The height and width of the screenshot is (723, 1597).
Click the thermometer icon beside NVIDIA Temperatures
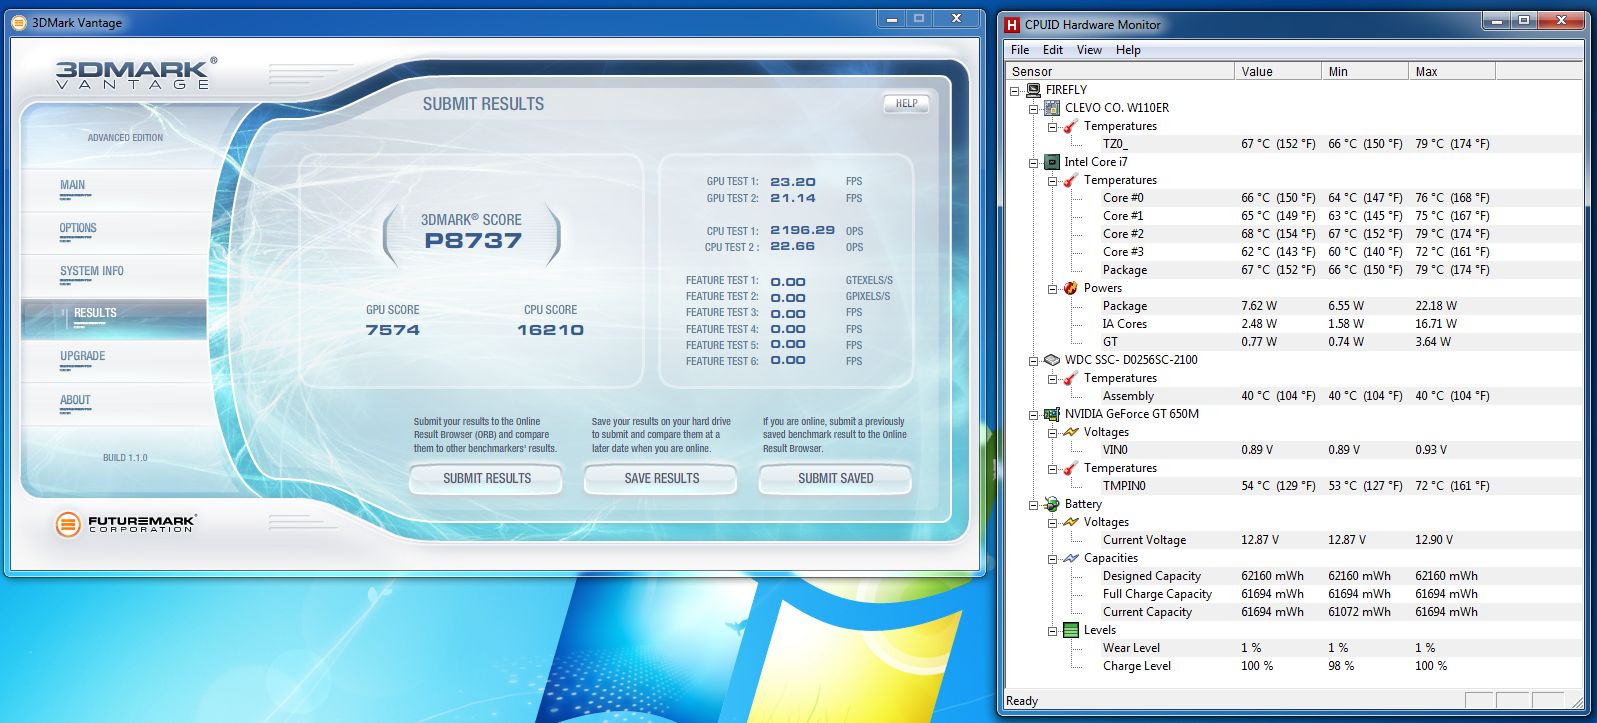[x=1071, y=468]
